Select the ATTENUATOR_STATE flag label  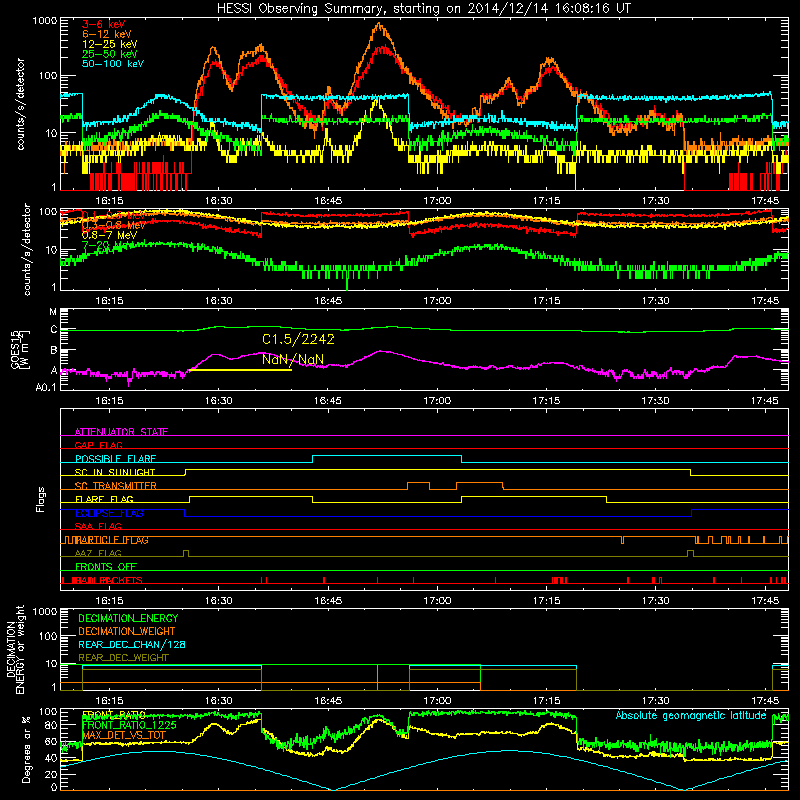click(121, 432)
